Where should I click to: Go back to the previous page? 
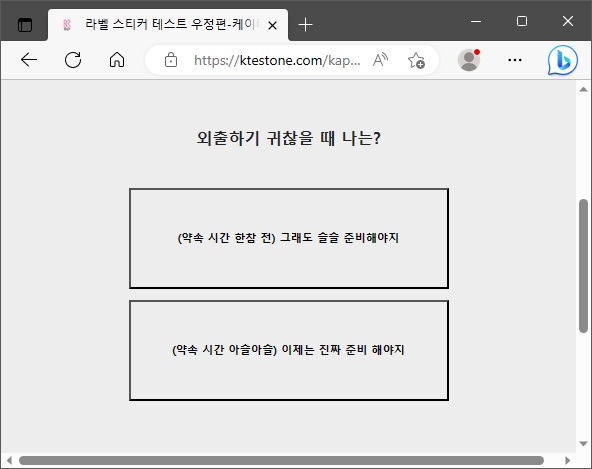pyautogui.click(x=29, y=60)
